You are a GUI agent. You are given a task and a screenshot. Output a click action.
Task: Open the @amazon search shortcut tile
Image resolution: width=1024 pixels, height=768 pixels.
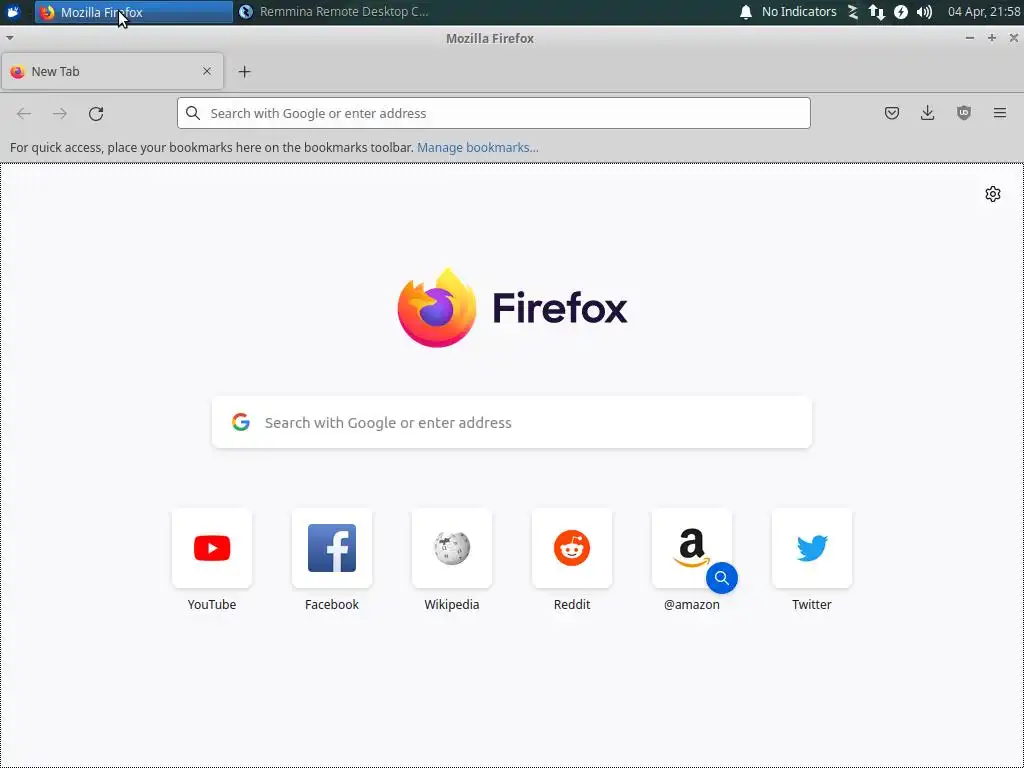(692, 548)
